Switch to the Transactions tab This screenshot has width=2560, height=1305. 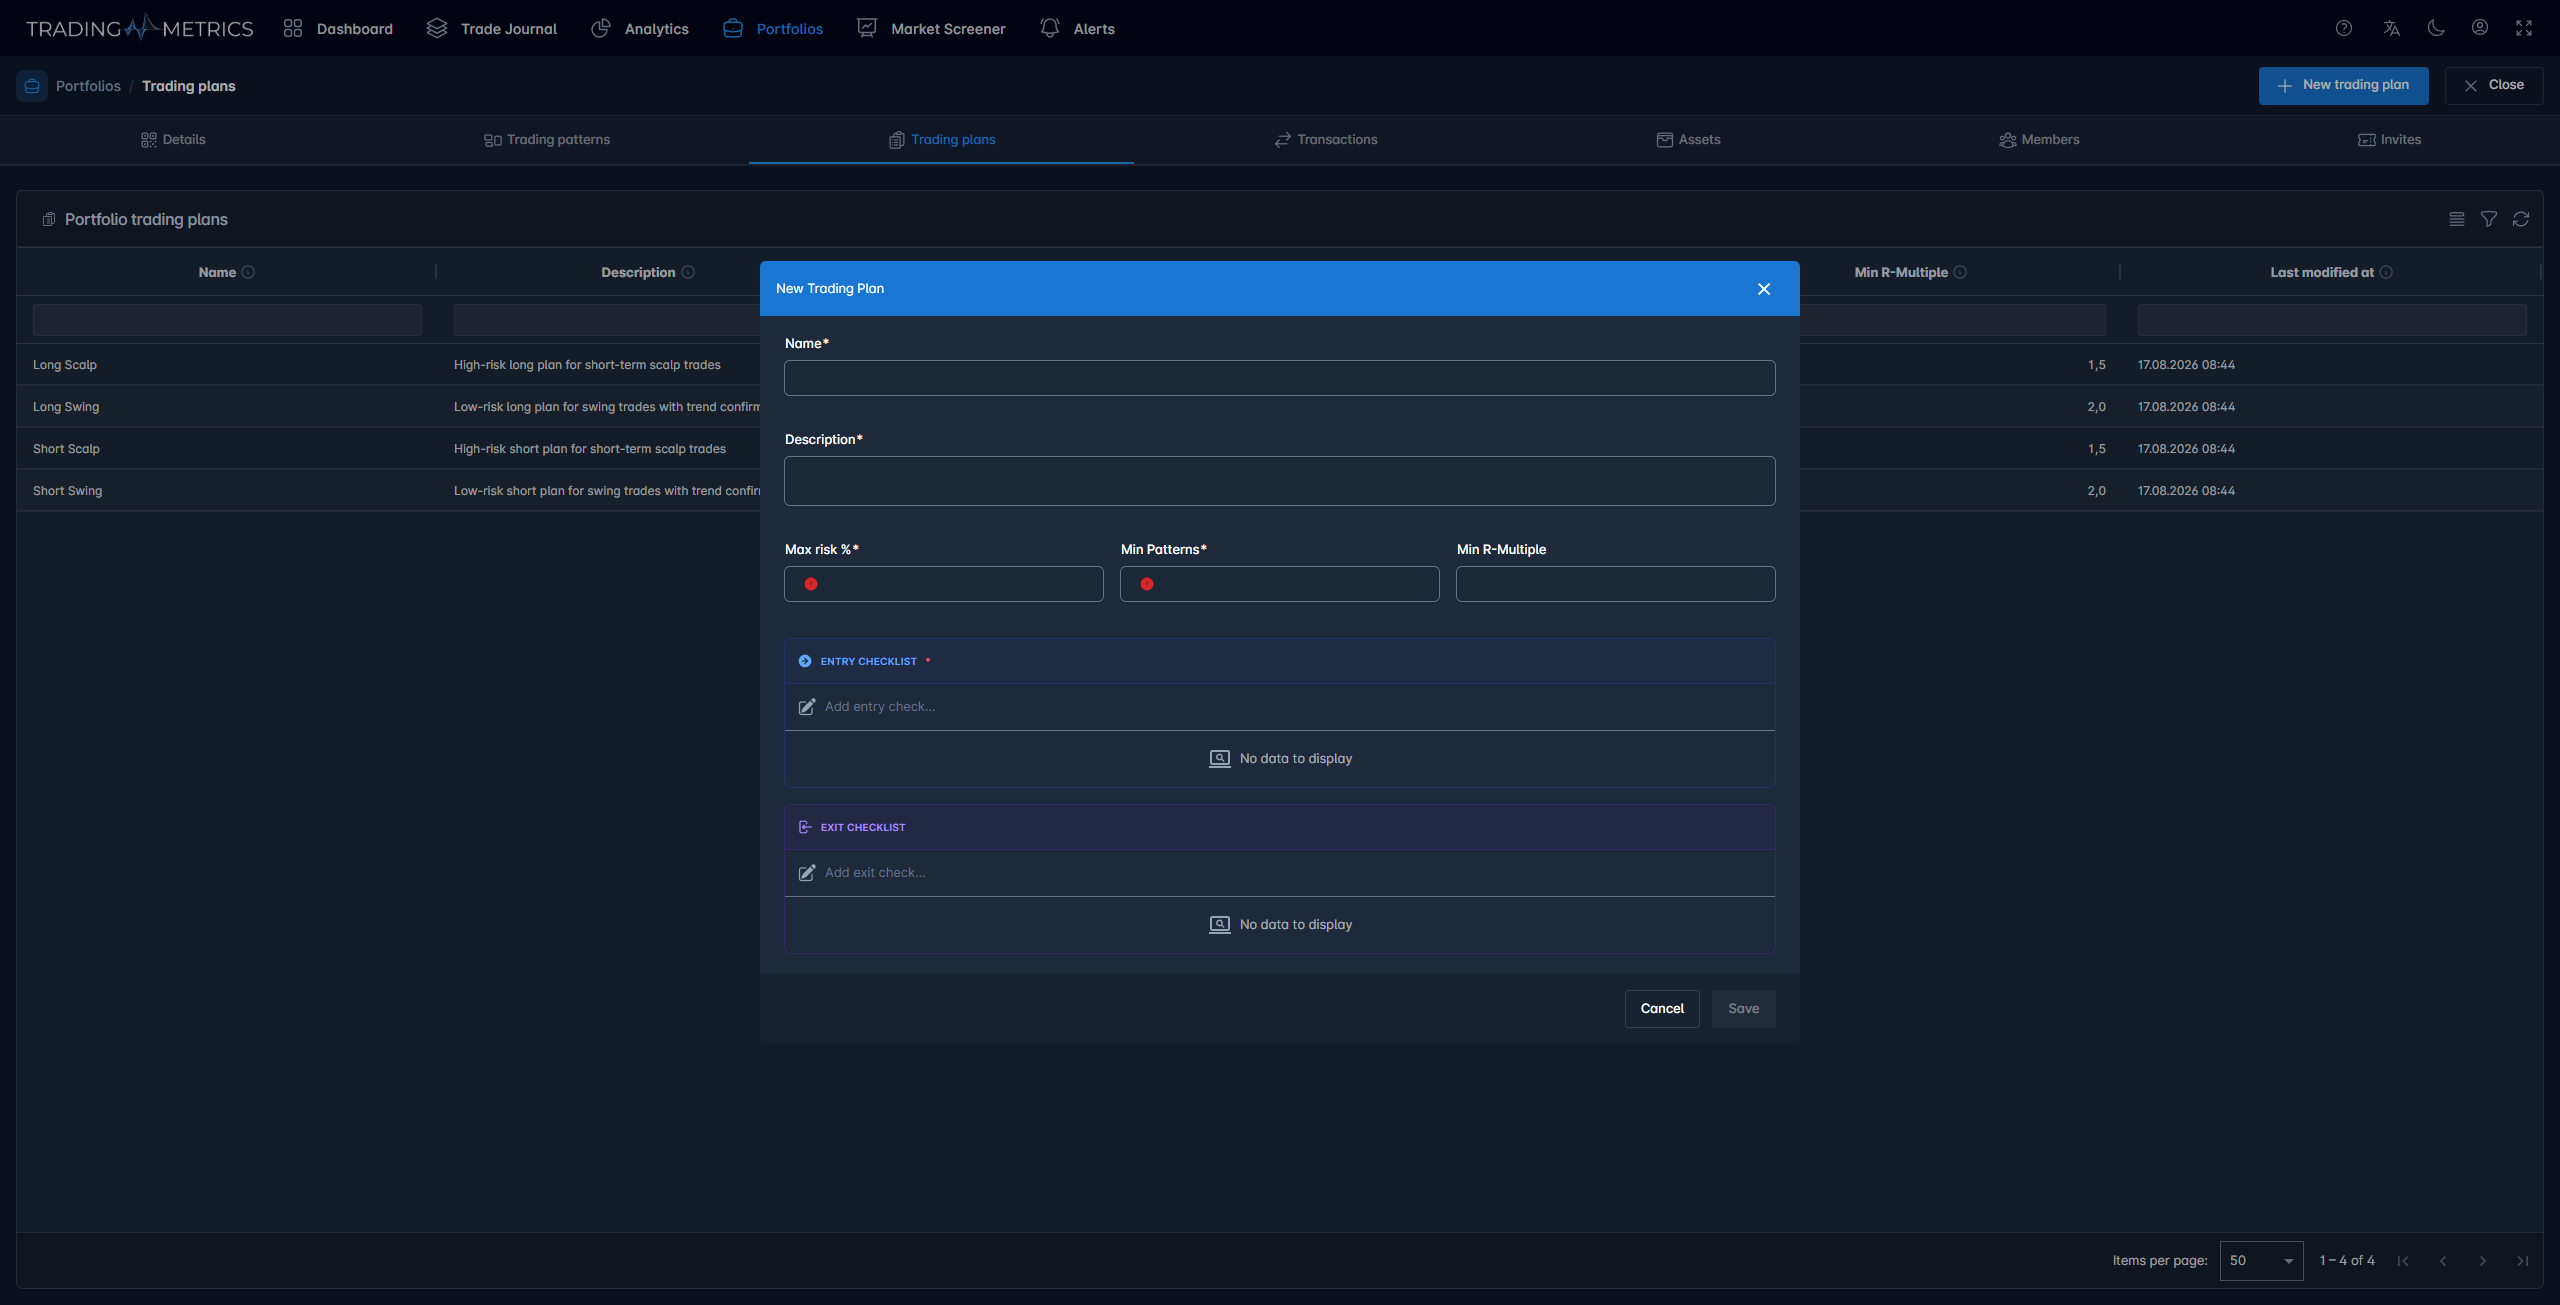pos(1326,140)
